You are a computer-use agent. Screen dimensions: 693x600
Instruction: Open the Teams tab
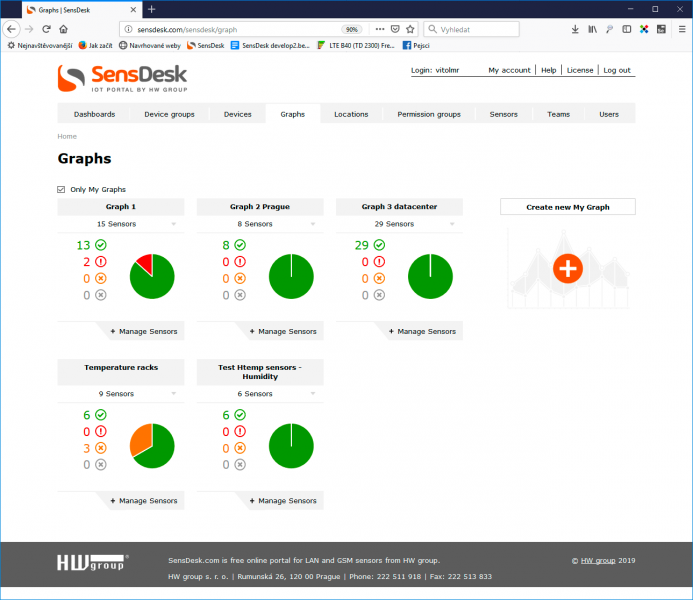click(558, 114)
